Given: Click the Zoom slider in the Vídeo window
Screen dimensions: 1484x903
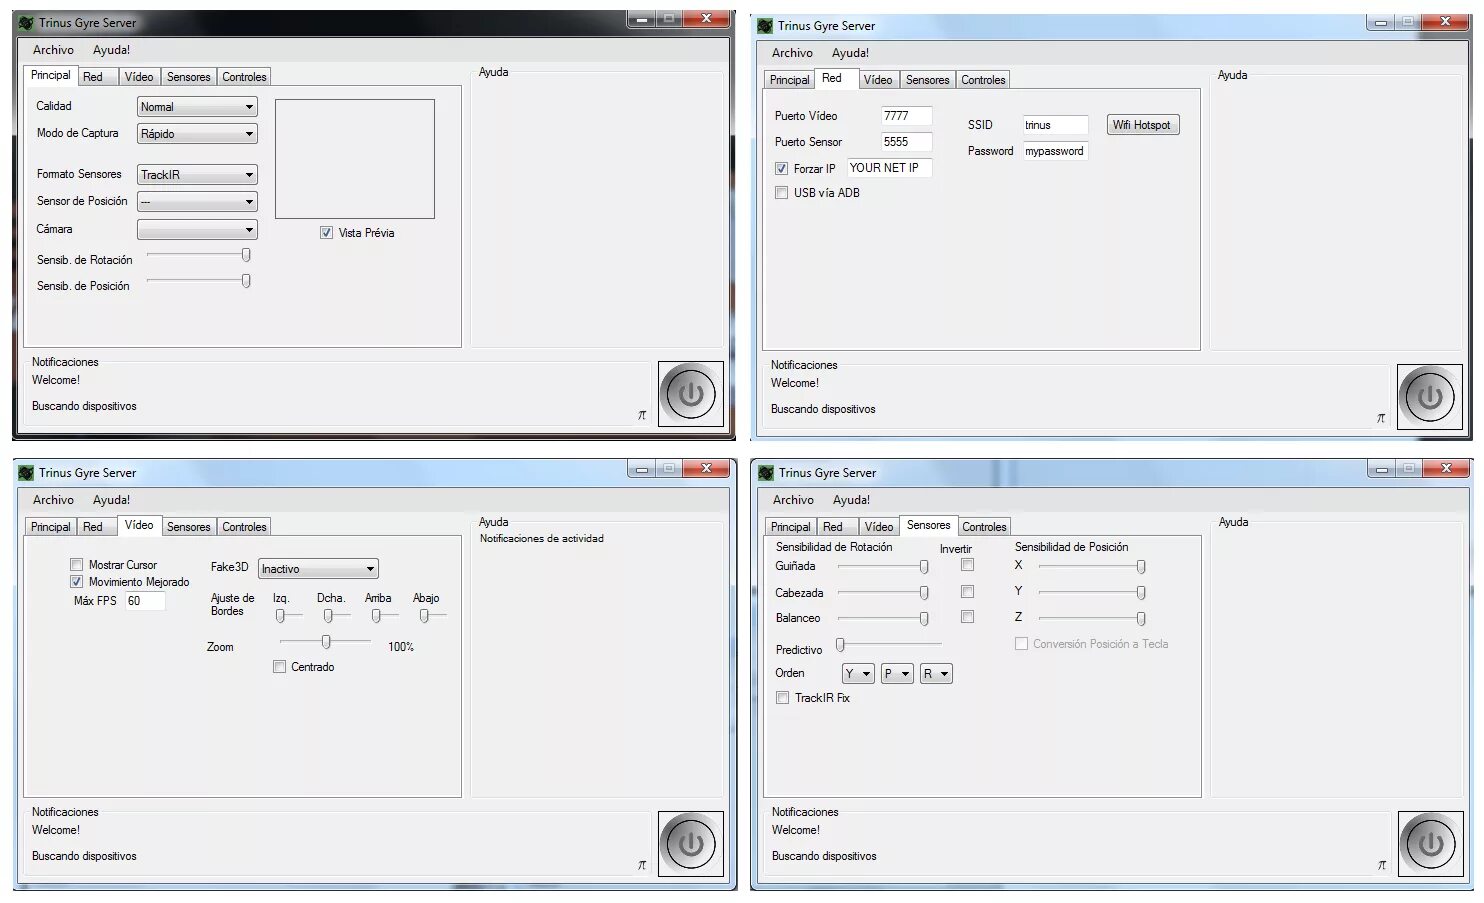Looking at the screenshot, I should pyautogui.click(x=325, y=642).
